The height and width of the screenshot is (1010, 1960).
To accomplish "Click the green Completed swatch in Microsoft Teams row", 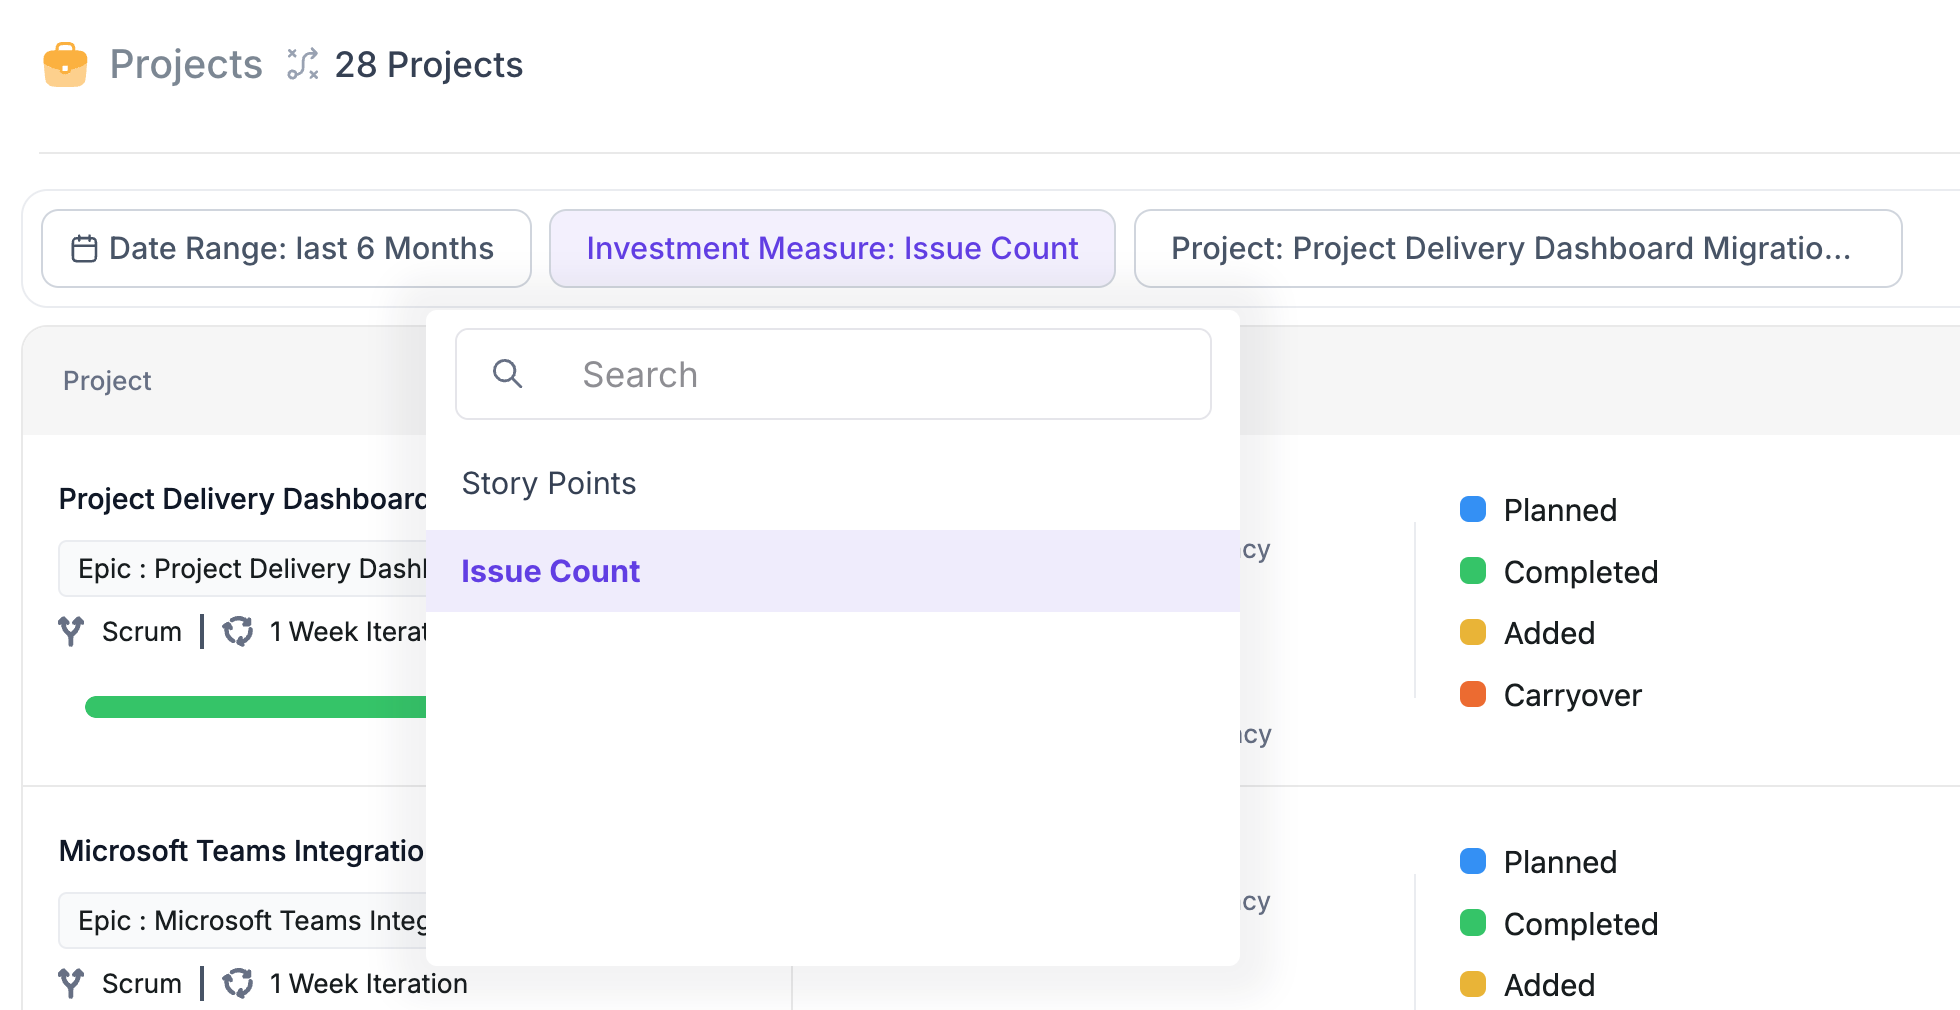I will click(x=1473, y=923).
